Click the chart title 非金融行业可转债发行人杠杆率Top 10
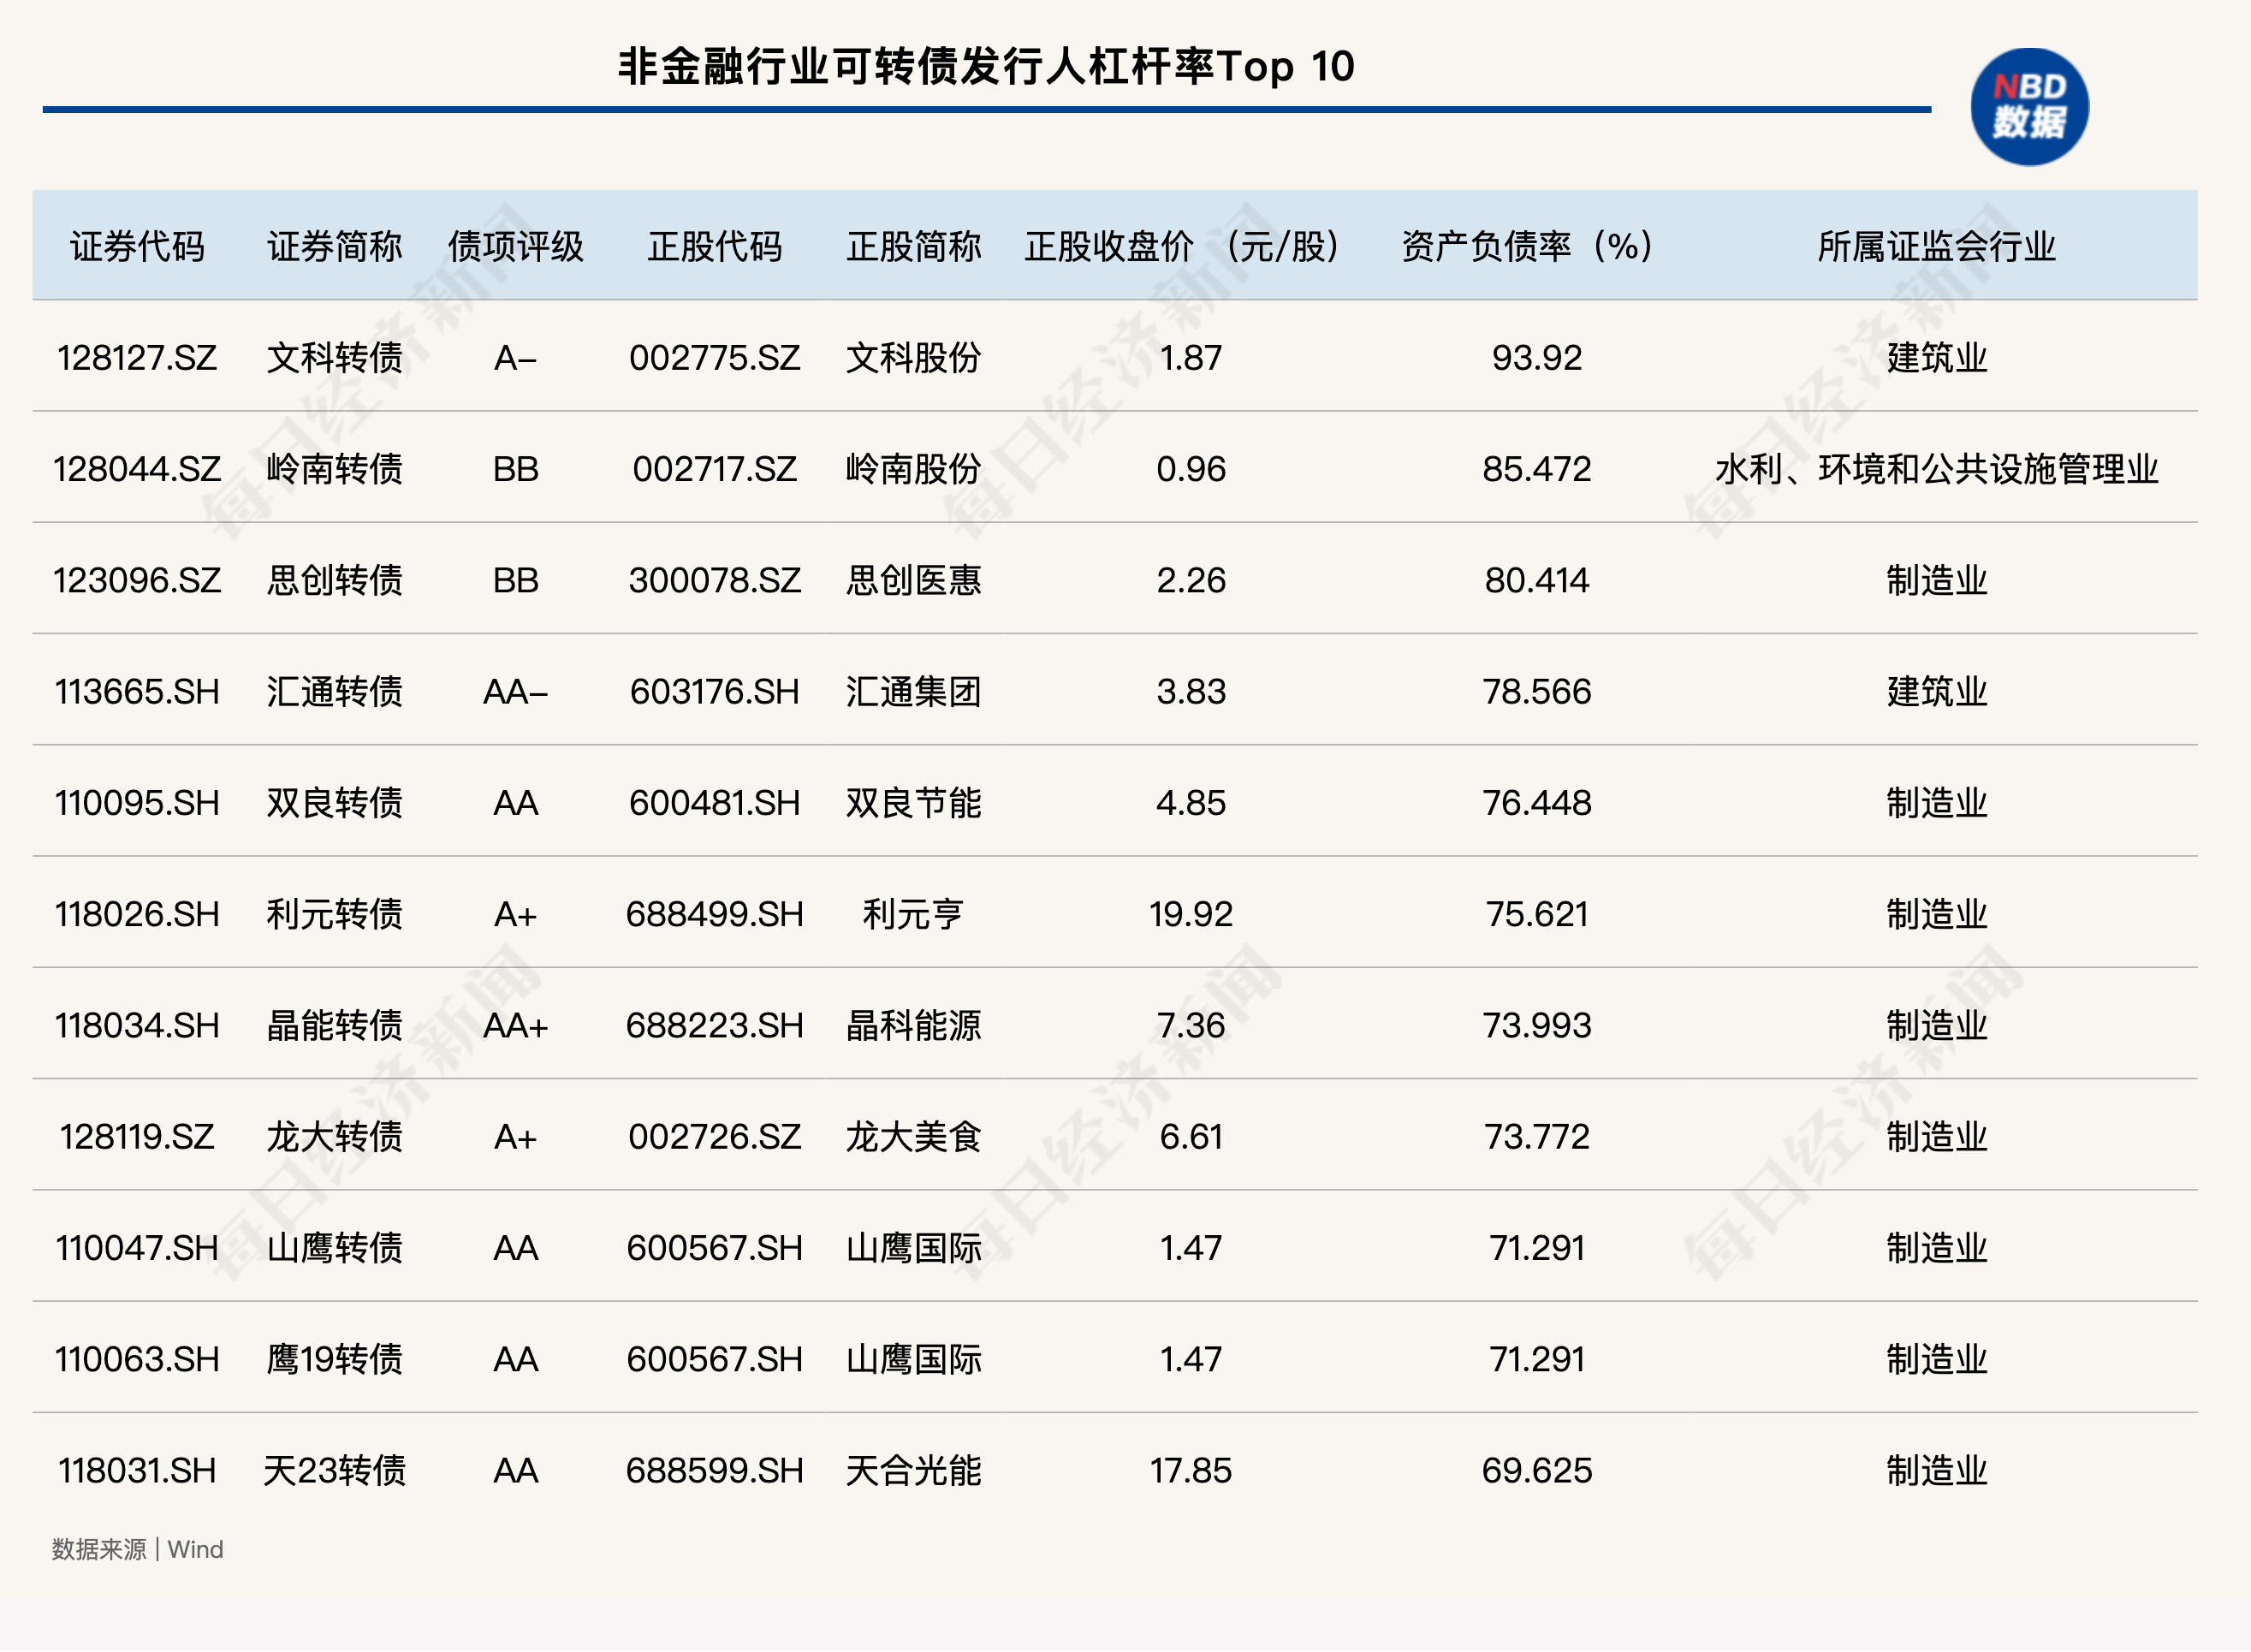 (985, 67)
